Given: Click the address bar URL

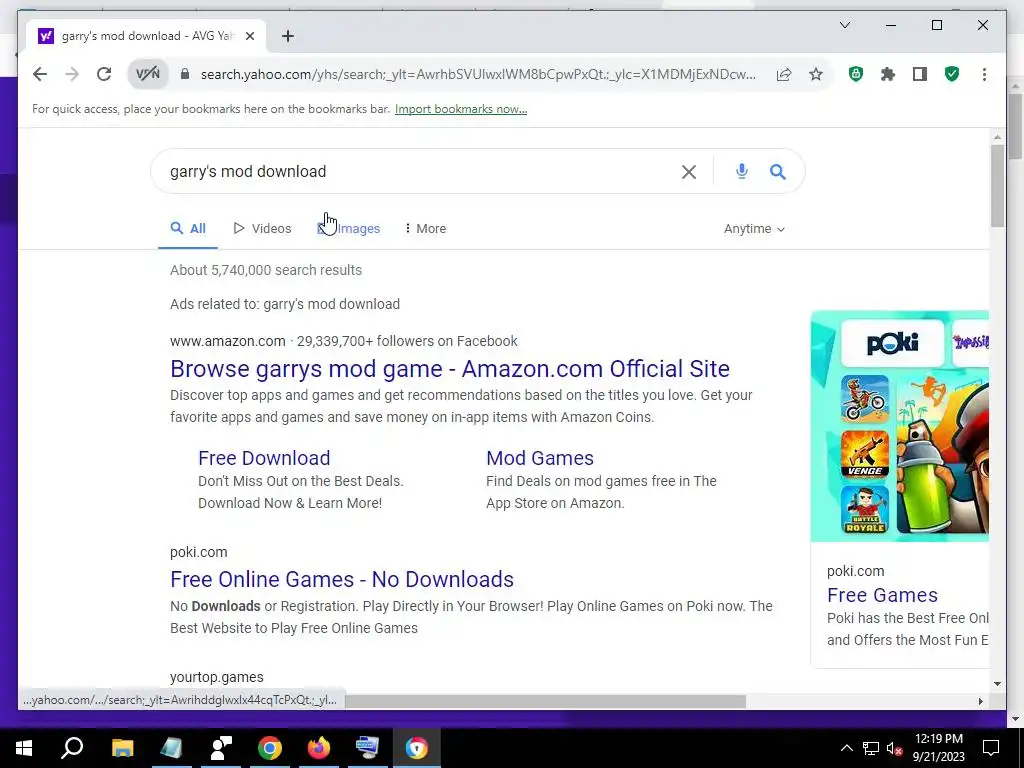Looking at the screenshot, I should (478, 74).
